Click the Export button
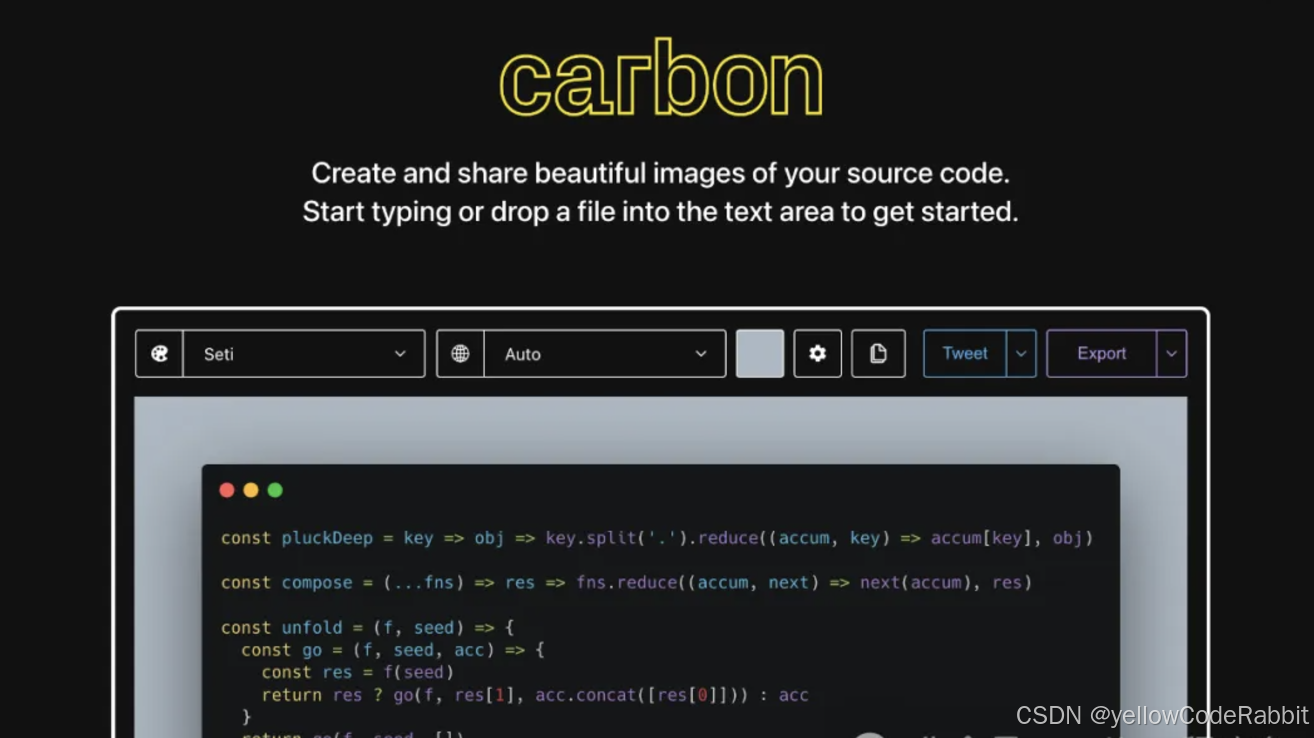 point(1102,354)
